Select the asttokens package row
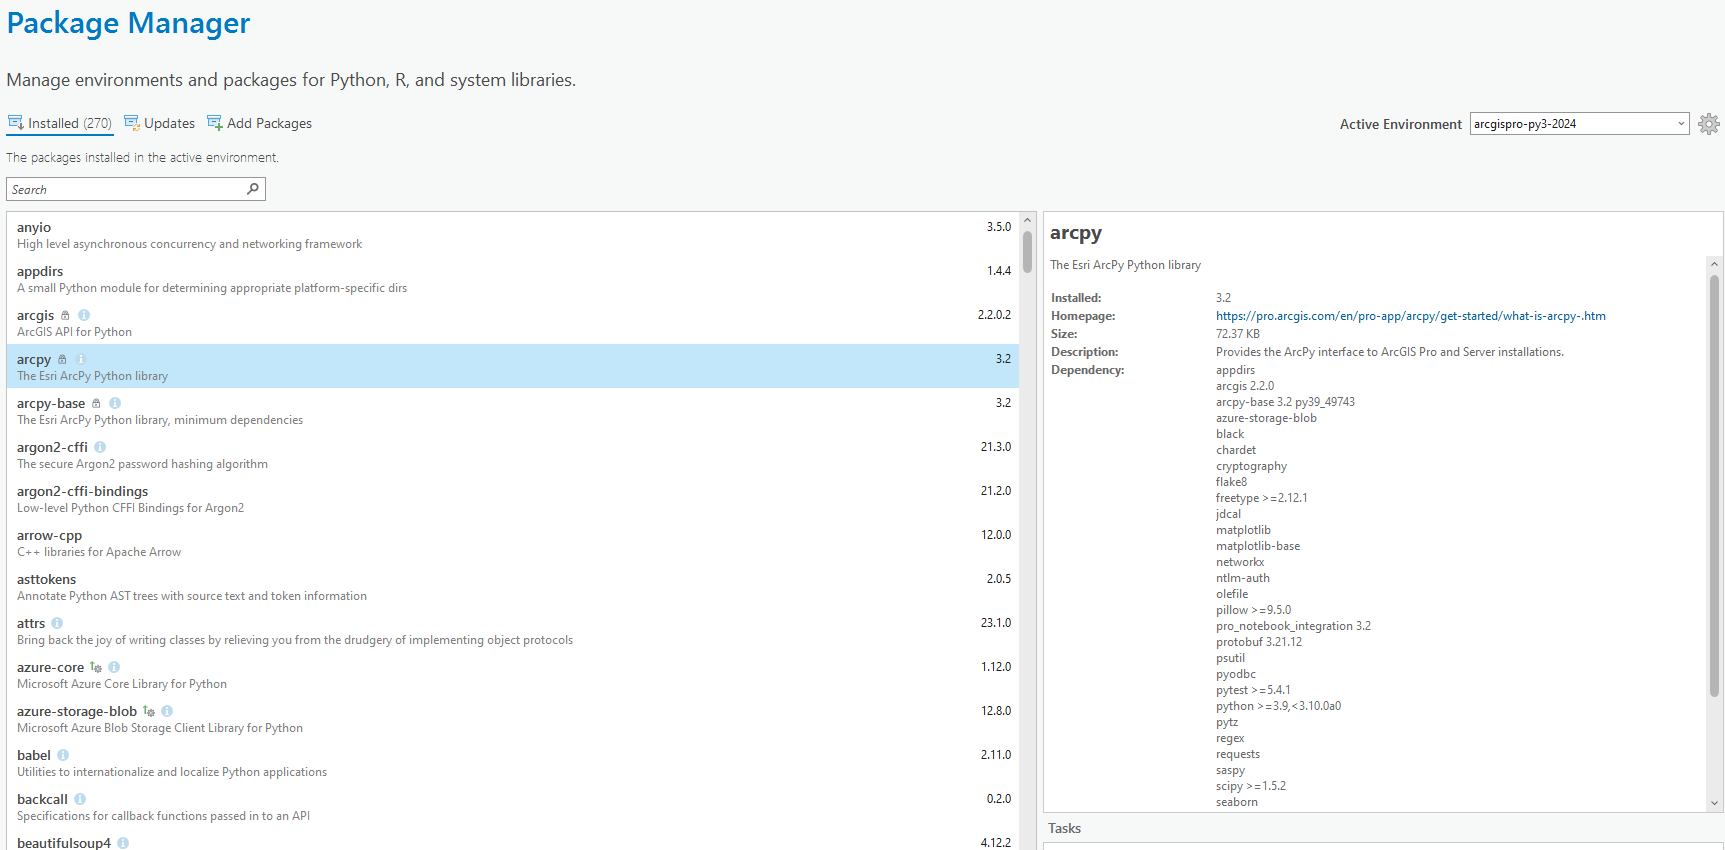The height and width of the screenshot is (850, 1725). [x=513, y=587]
